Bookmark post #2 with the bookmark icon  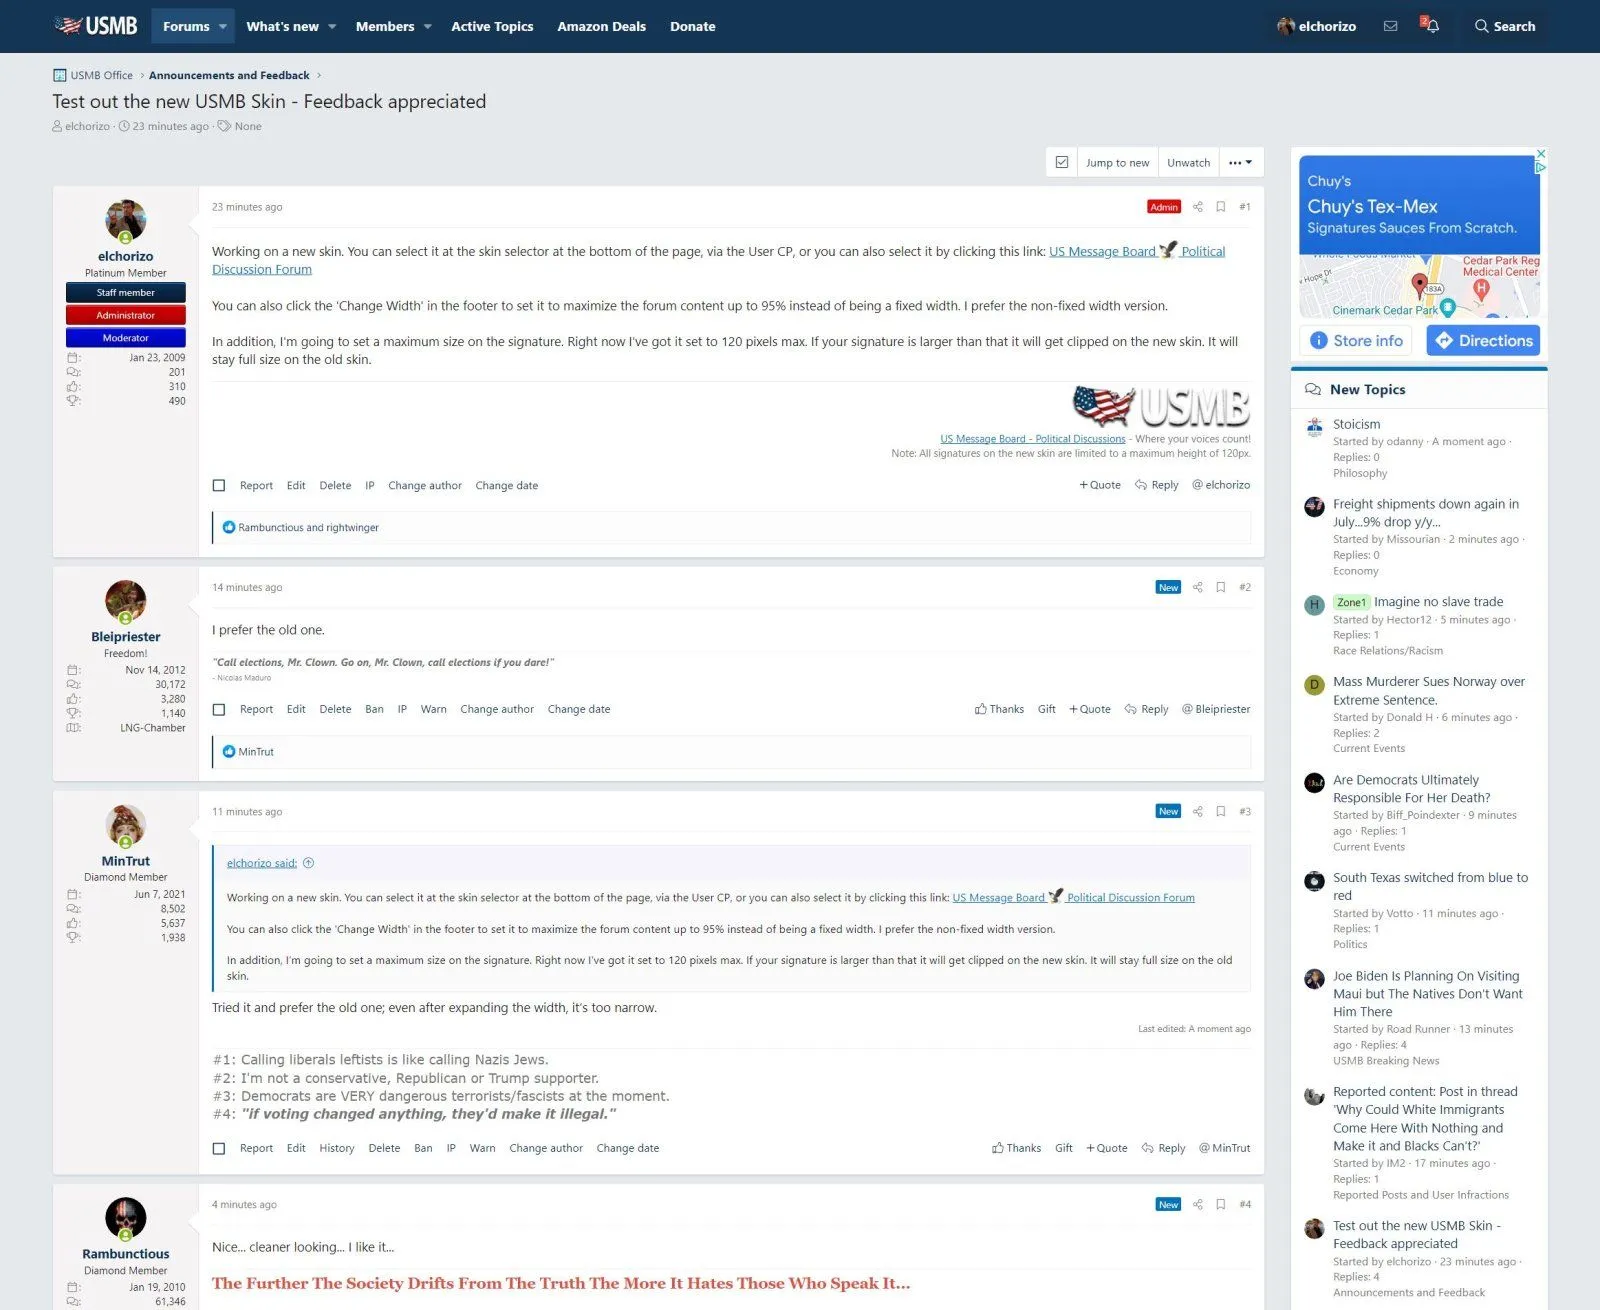click(1220, 587)
